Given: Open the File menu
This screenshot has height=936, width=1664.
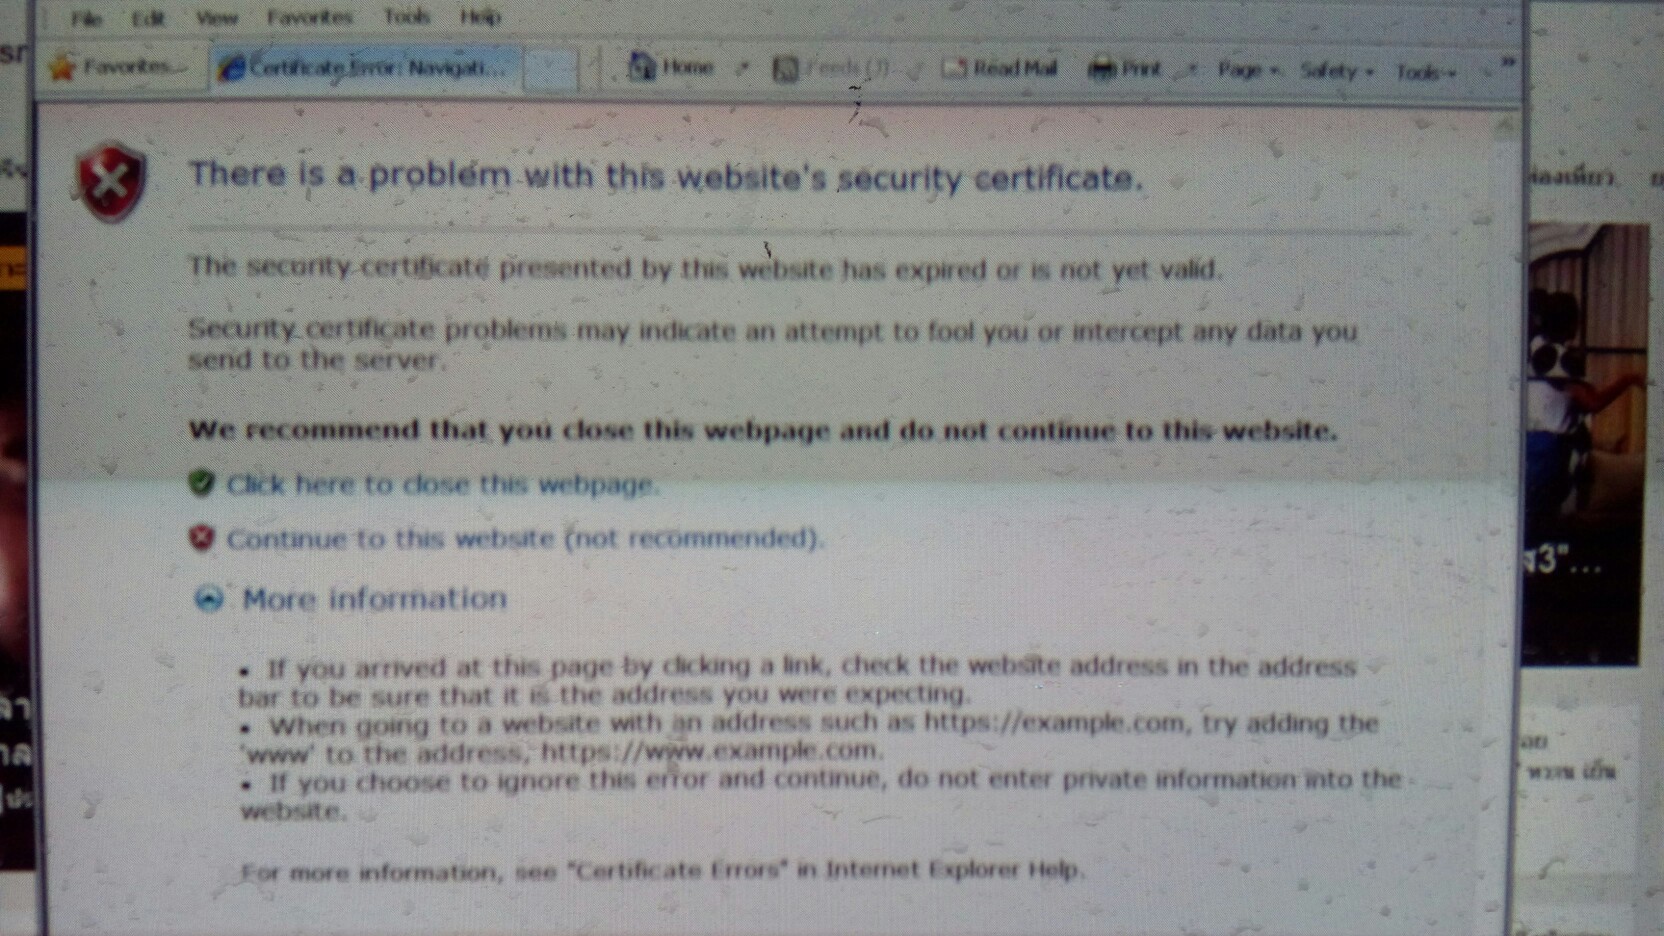Looking at the screenshot, I should (87, 18).
